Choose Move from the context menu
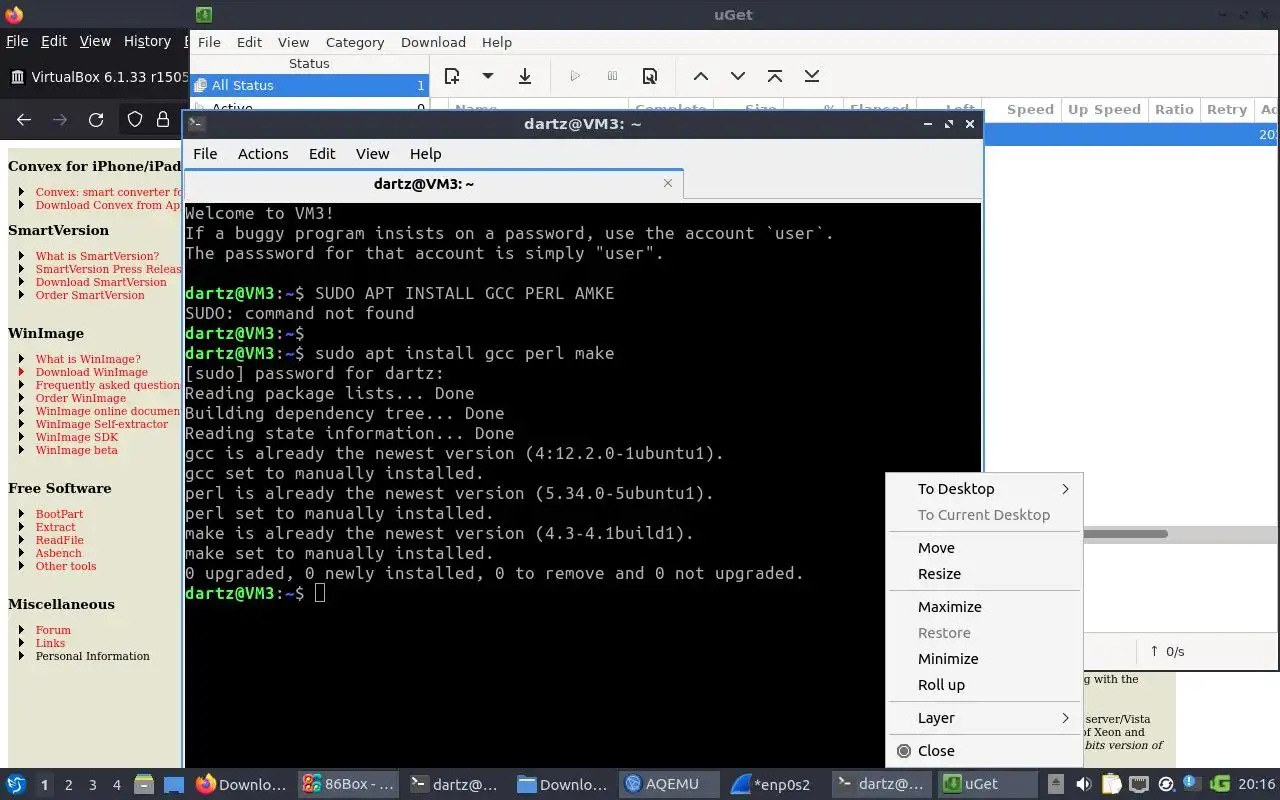 984,547
